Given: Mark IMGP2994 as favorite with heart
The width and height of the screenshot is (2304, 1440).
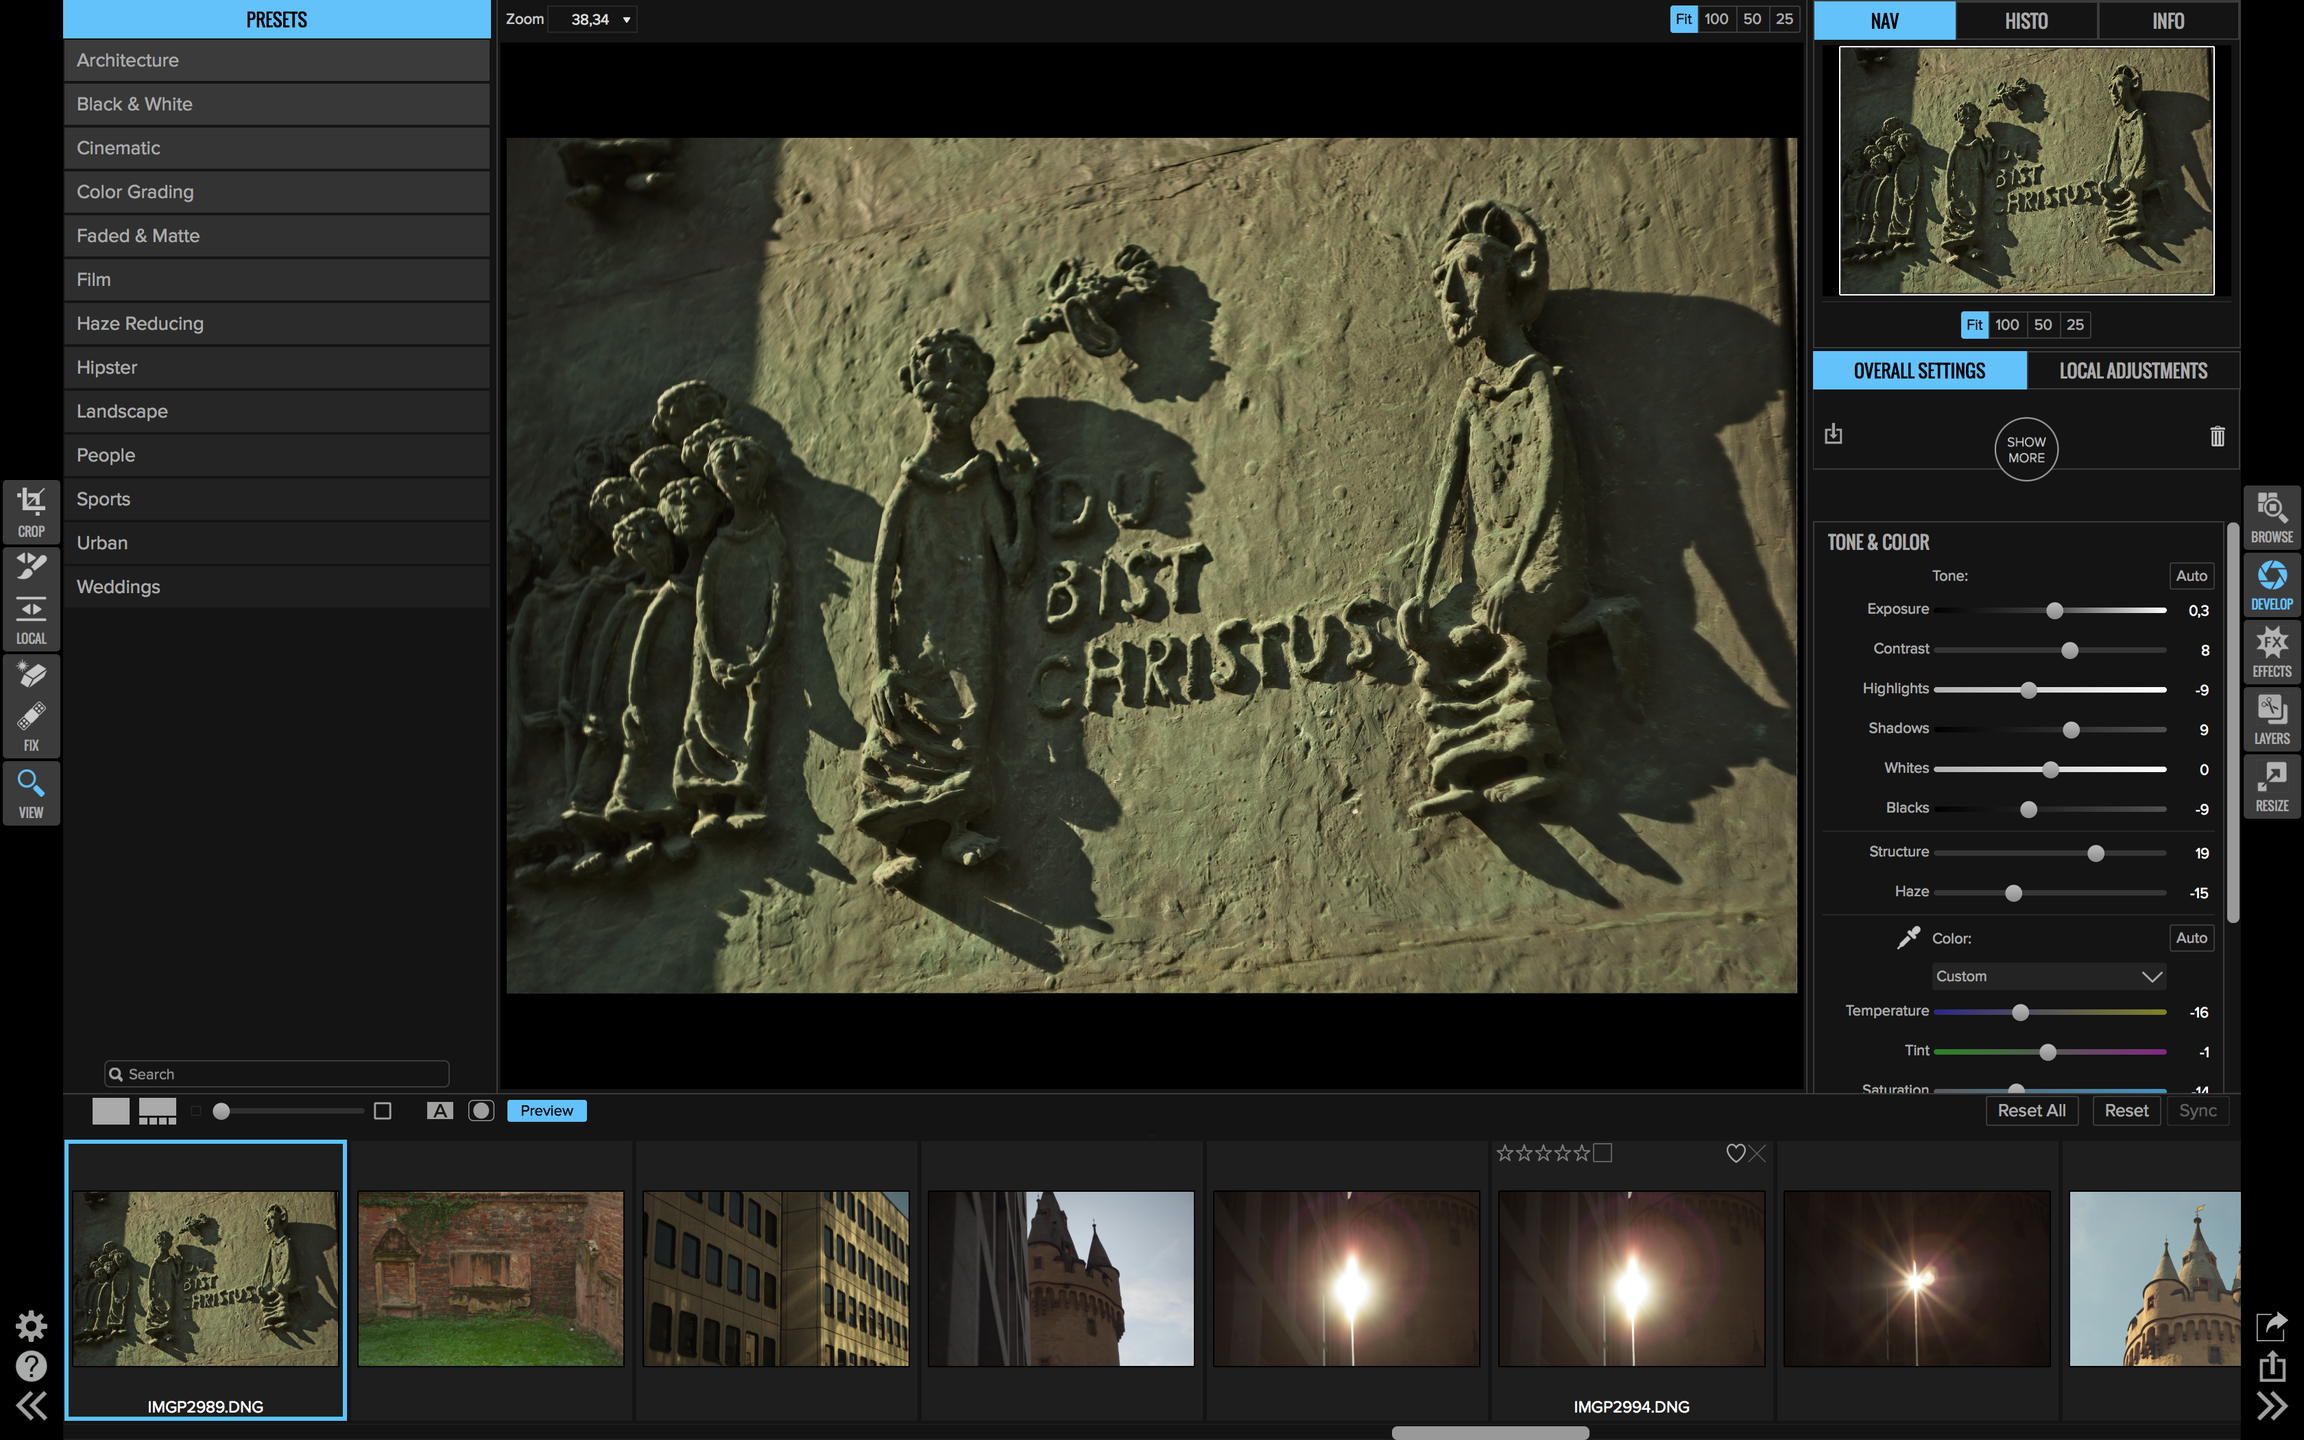Looking at the screenshot, I should coord(1735,1153).
